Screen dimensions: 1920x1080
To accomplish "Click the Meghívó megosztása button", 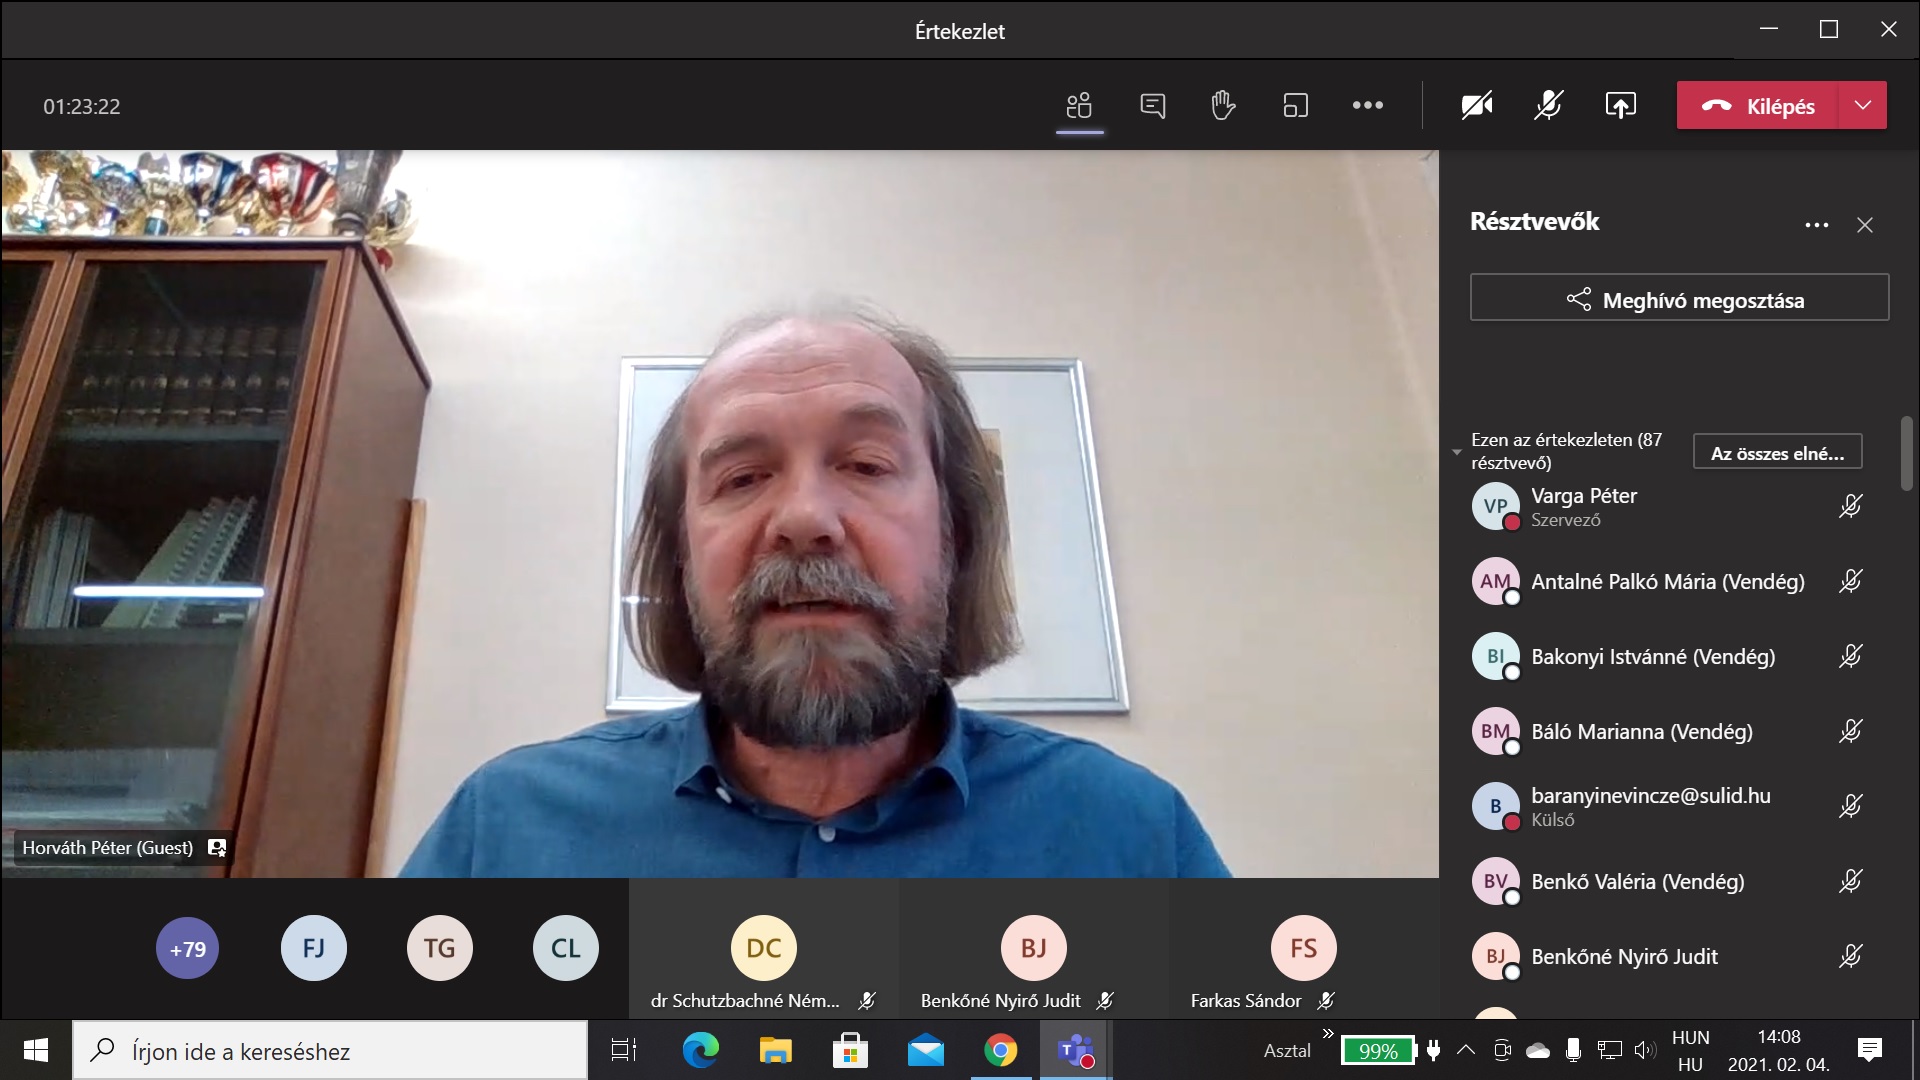I will [x=1679, y=299].
